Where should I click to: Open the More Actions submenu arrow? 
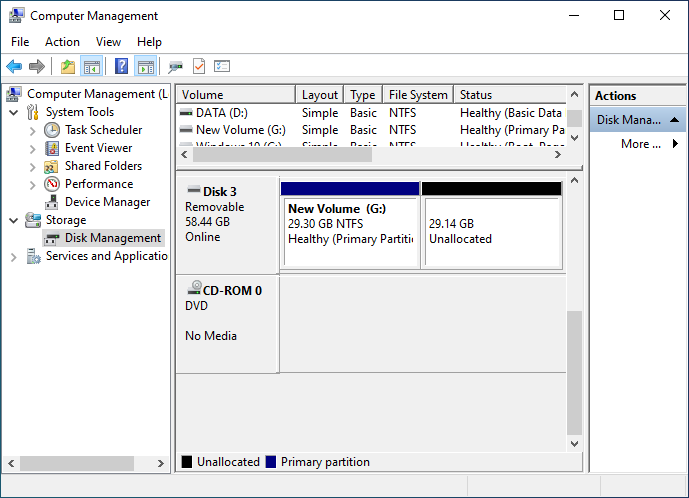tap(675, 144)
